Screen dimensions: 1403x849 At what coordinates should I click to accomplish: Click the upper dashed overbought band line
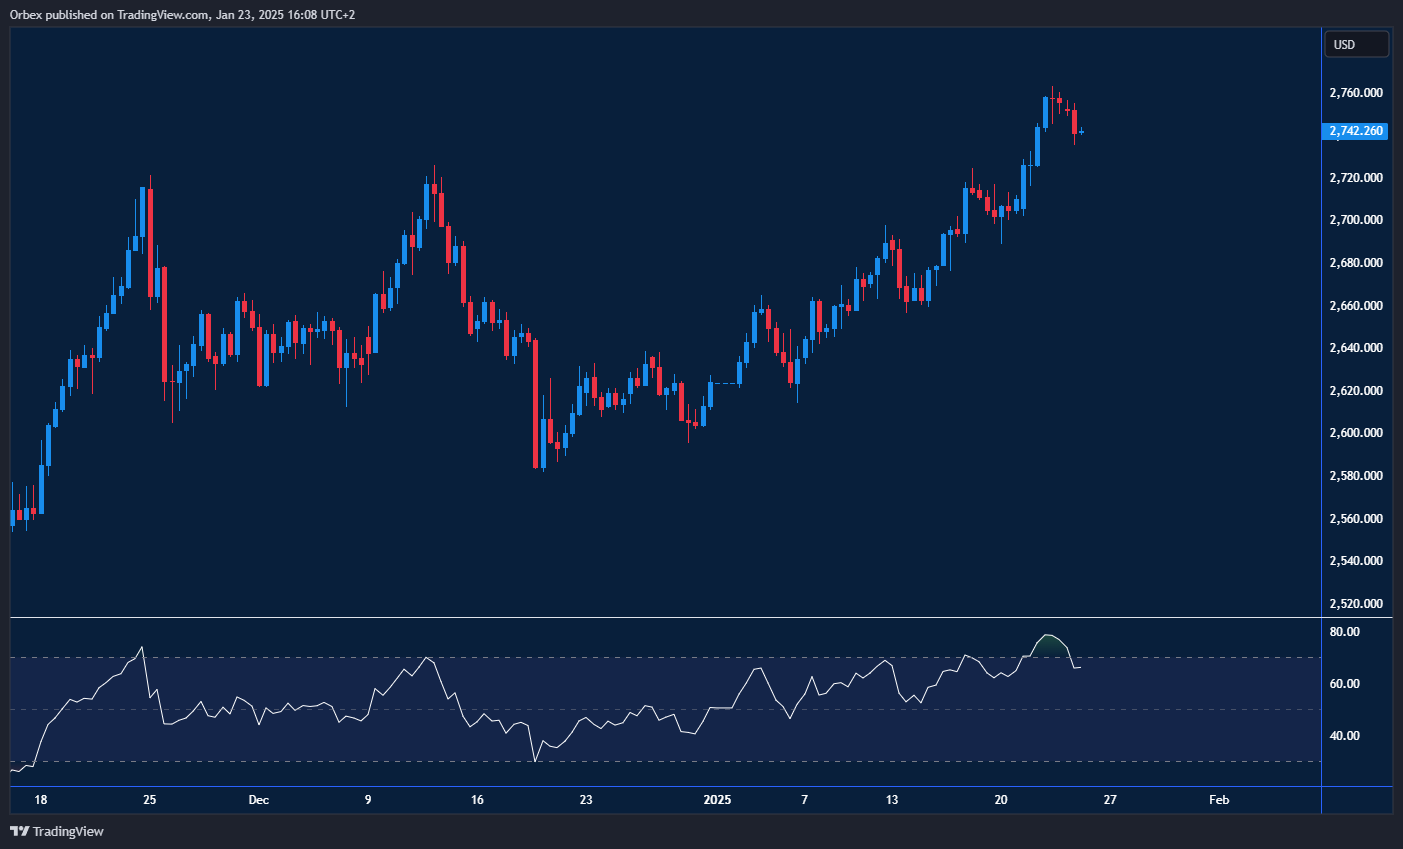click(x=600, y=657)
